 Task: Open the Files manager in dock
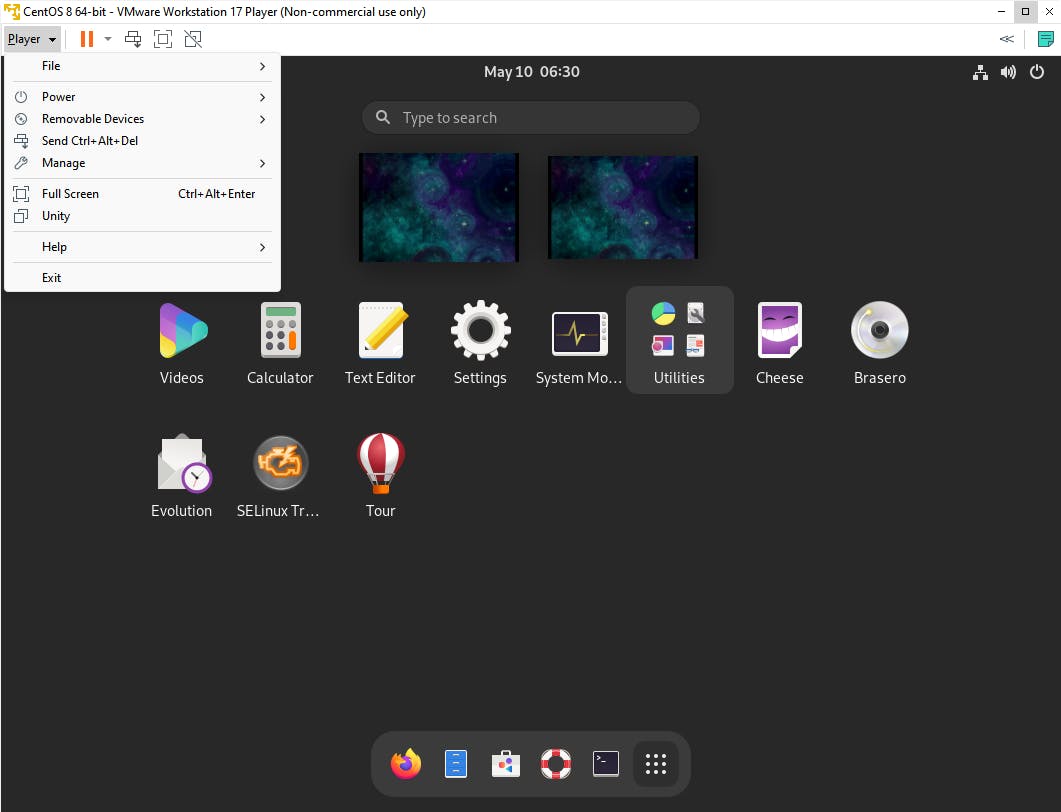pos(455,764)
